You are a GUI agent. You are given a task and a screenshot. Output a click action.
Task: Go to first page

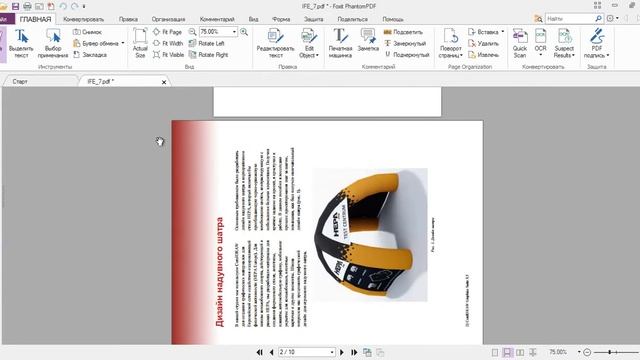click(x=259, y=352)
